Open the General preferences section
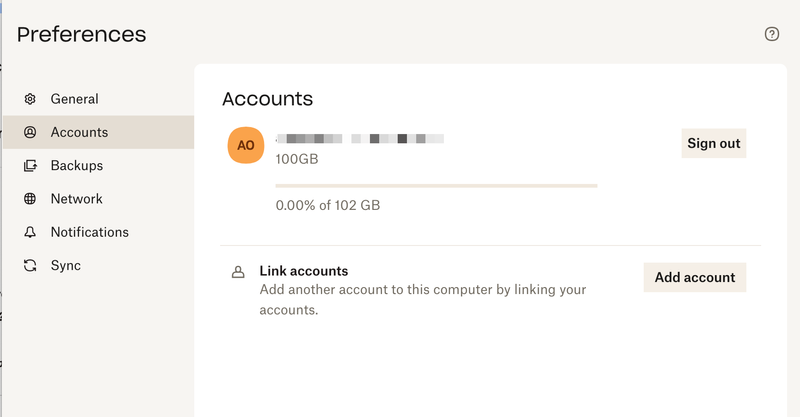The width and height of the screenshot is (800, 417). pos(74,99)
